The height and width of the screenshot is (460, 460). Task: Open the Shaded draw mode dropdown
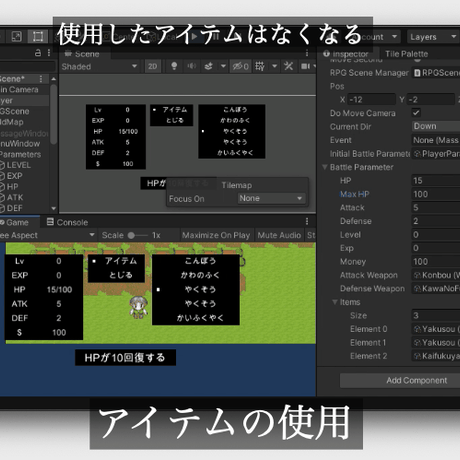99,67
